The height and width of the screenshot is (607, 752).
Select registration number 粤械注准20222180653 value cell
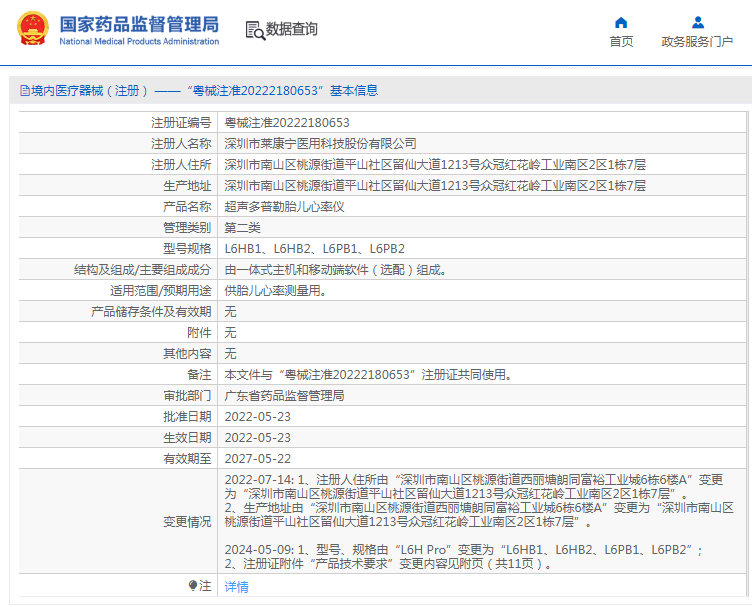(287, 123)
